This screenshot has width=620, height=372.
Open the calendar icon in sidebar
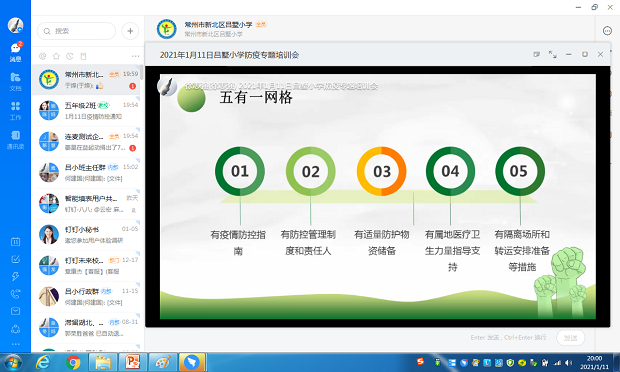click(15, 242)
